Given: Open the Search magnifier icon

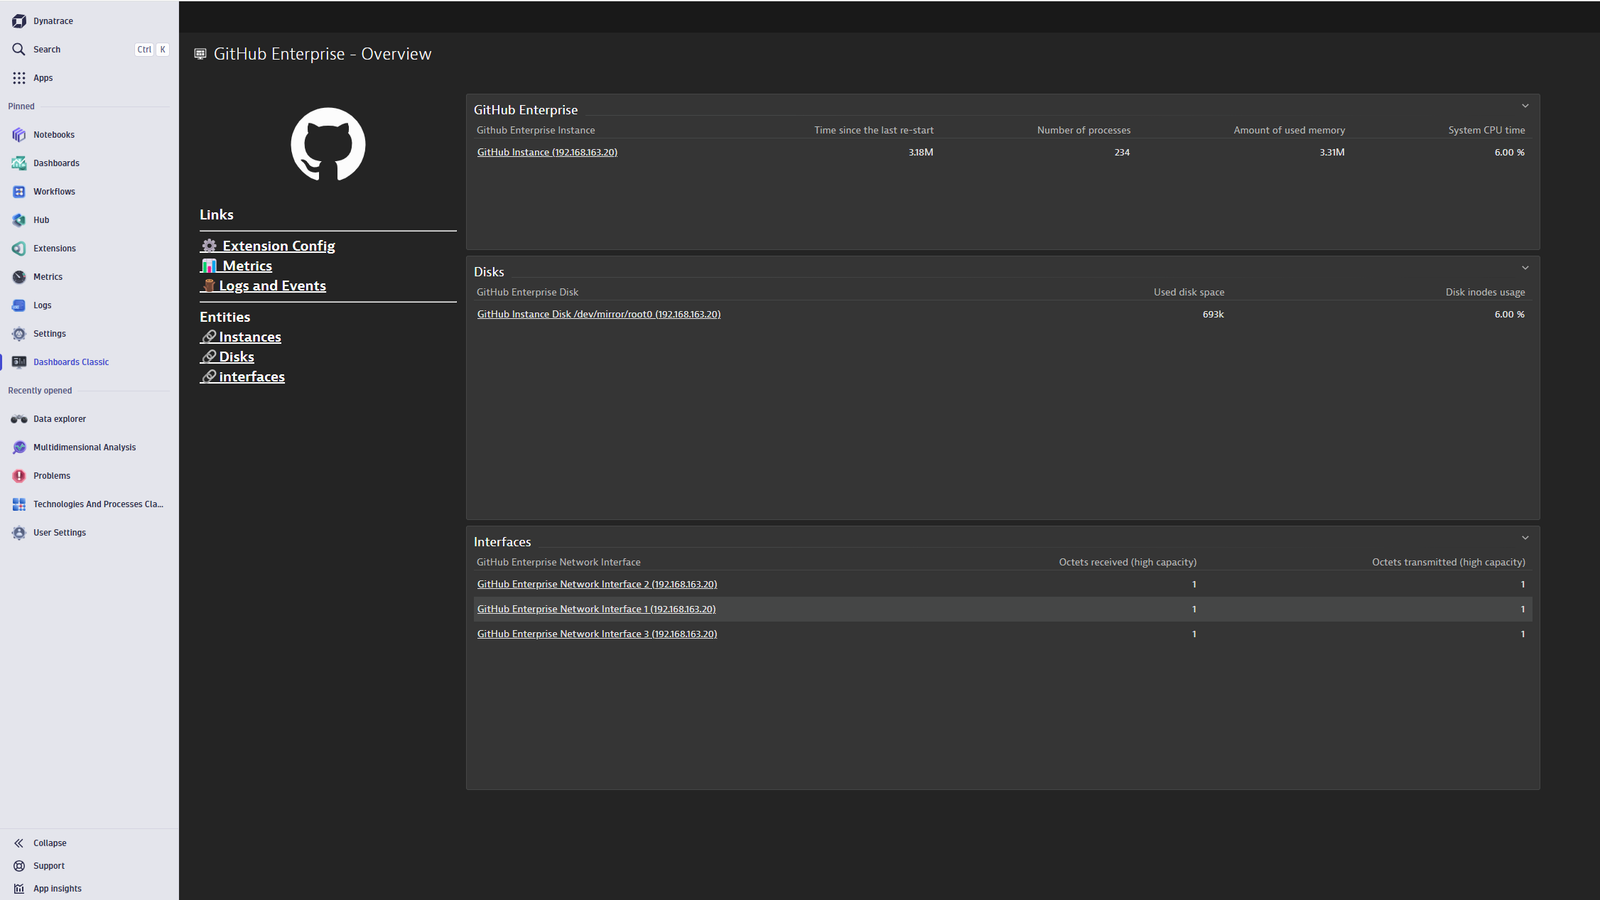Looking at the screenshot, I should click(19, 49).
